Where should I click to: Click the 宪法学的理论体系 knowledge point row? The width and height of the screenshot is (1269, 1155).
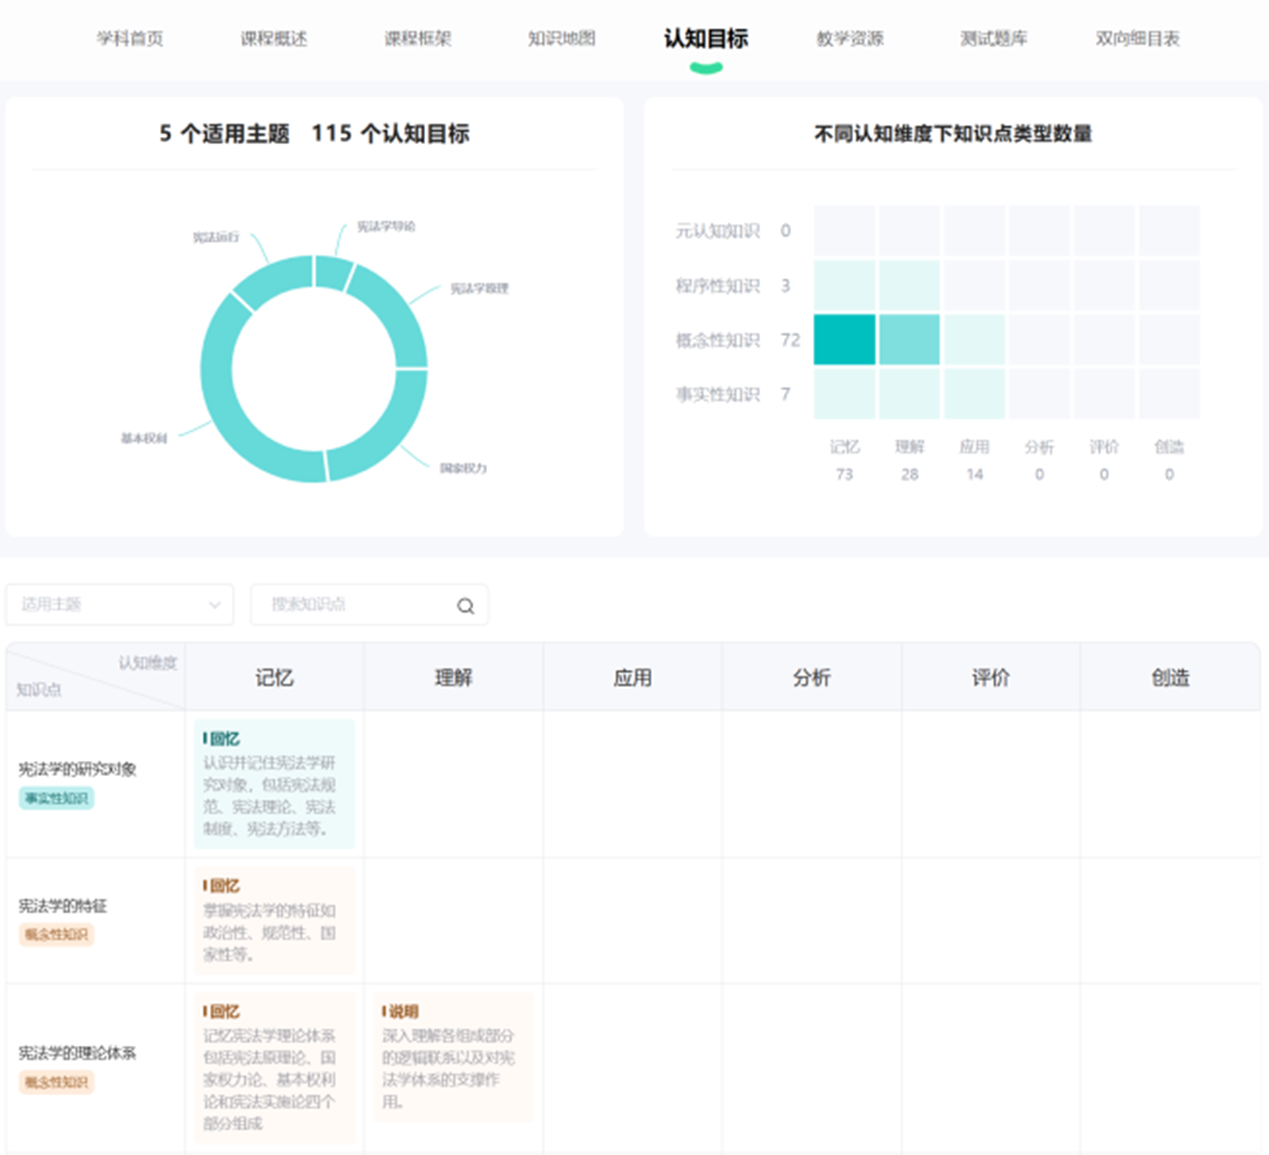pyautogui.click(x=77, y=1053)
